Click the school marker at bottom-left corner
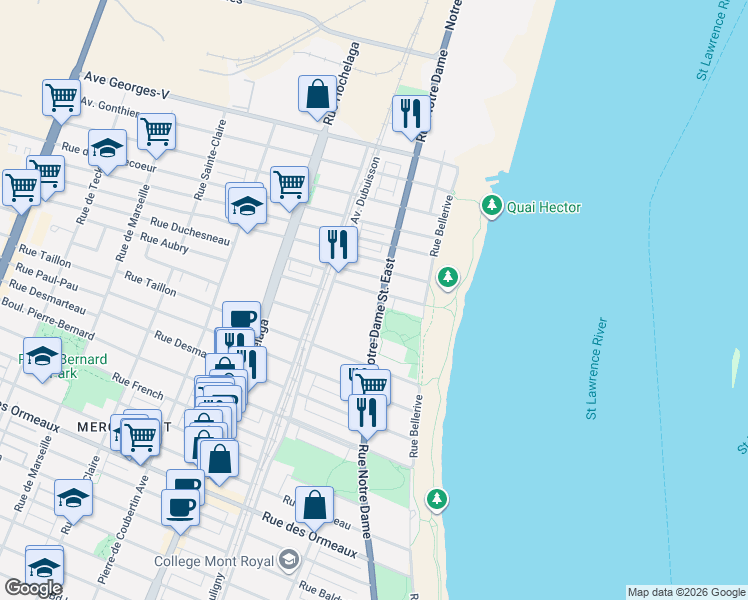The height and width of the screenshot is (600, 748). 44,568
